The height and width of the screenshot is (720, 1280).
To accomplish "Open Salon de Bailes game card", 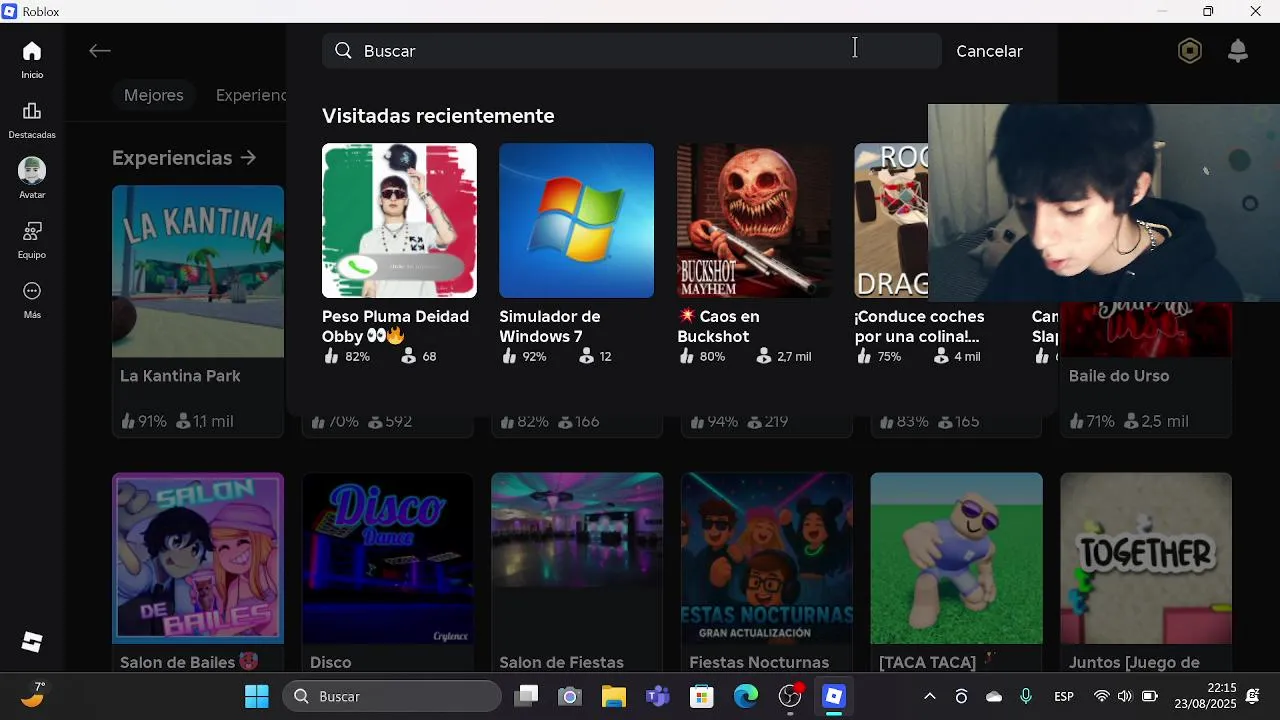I will (198, 572).
